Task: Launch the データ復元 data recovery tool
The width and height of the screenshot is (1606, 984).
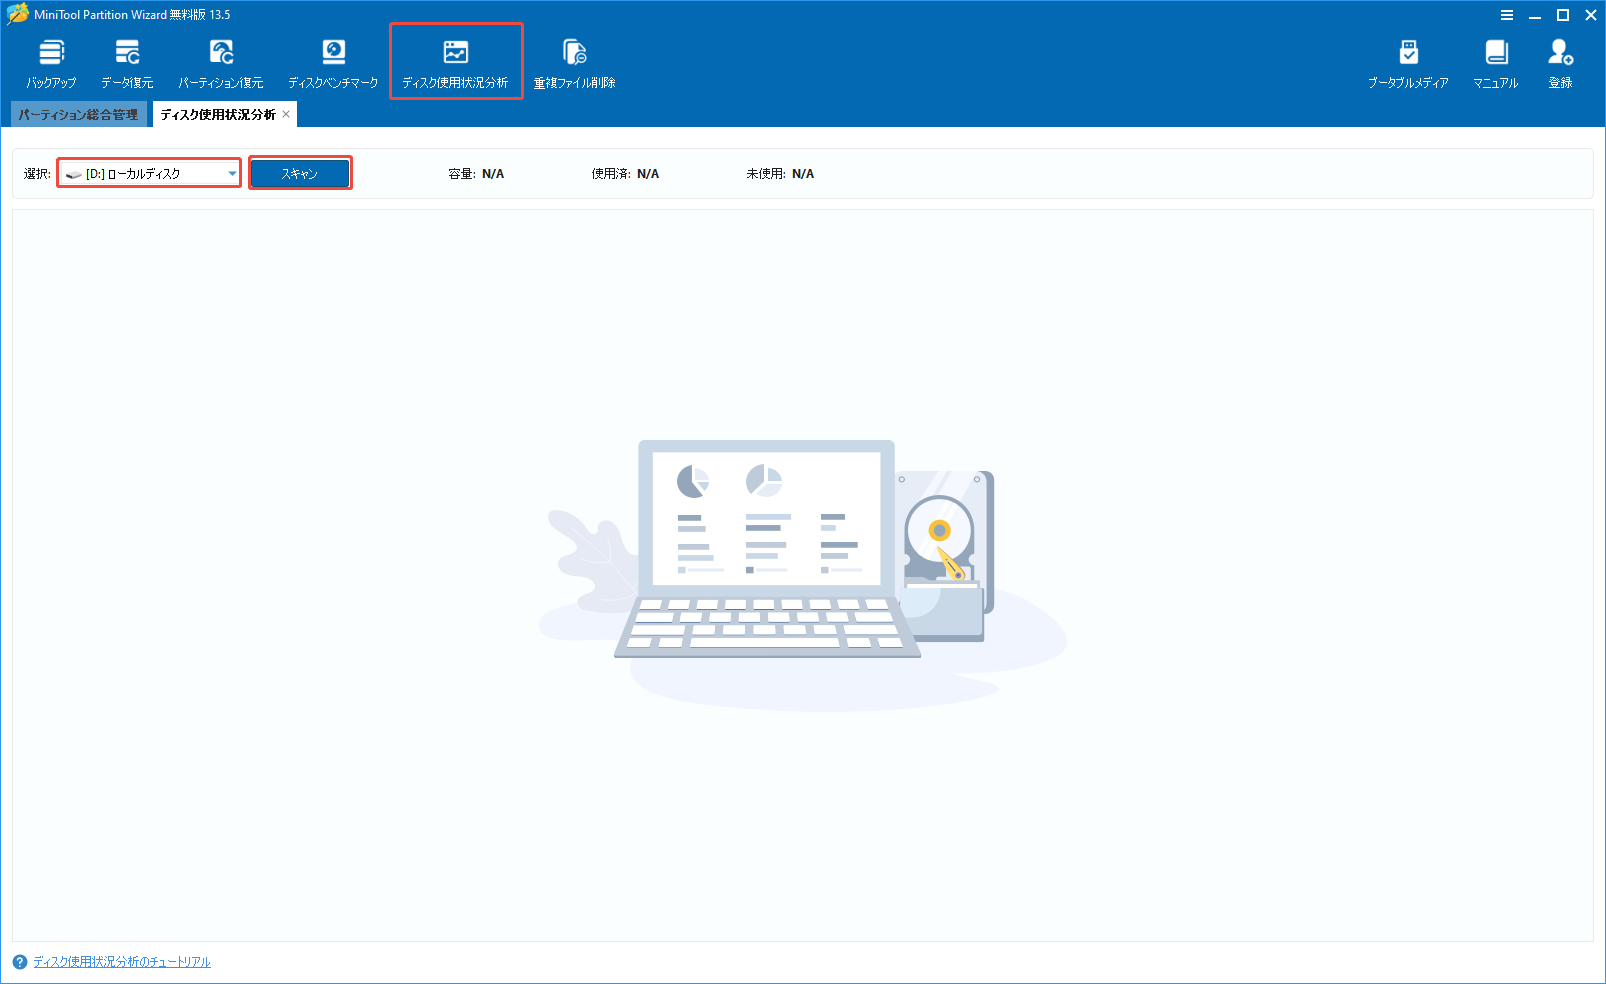Action: click(x=127, y=60)
